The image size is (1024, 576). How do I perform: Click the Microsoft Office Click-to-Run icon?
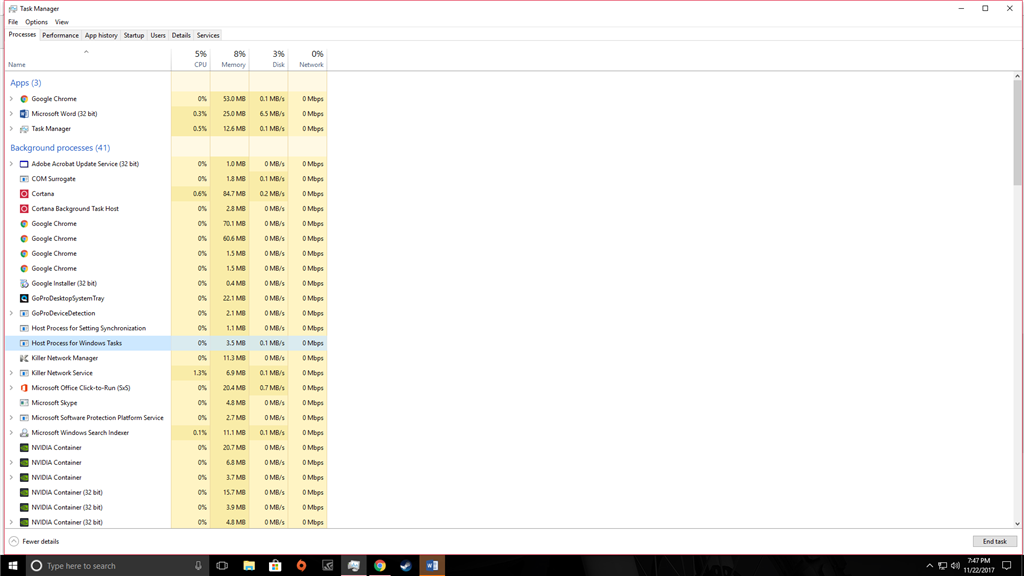click(x=24, y=388)
